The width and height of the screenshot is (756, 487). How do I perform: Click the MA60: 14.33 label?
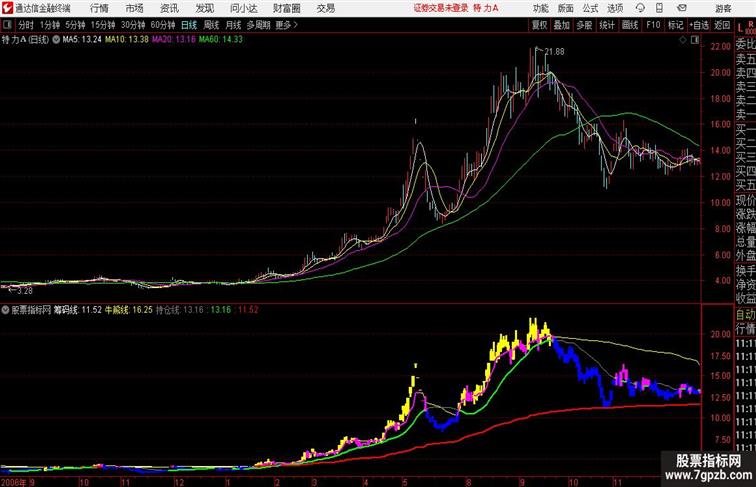point(221,40)
